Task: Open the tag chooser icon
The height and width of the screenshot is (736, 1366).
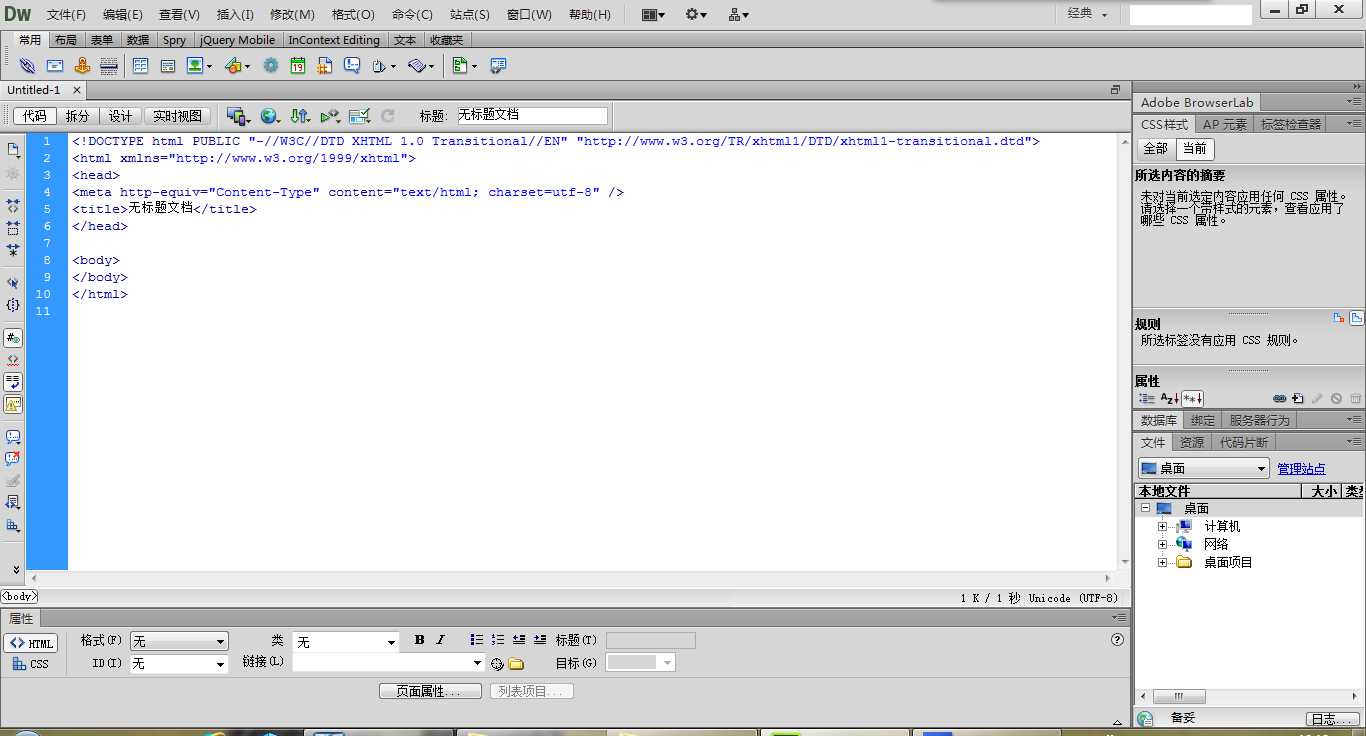Action: coord(497,66)
